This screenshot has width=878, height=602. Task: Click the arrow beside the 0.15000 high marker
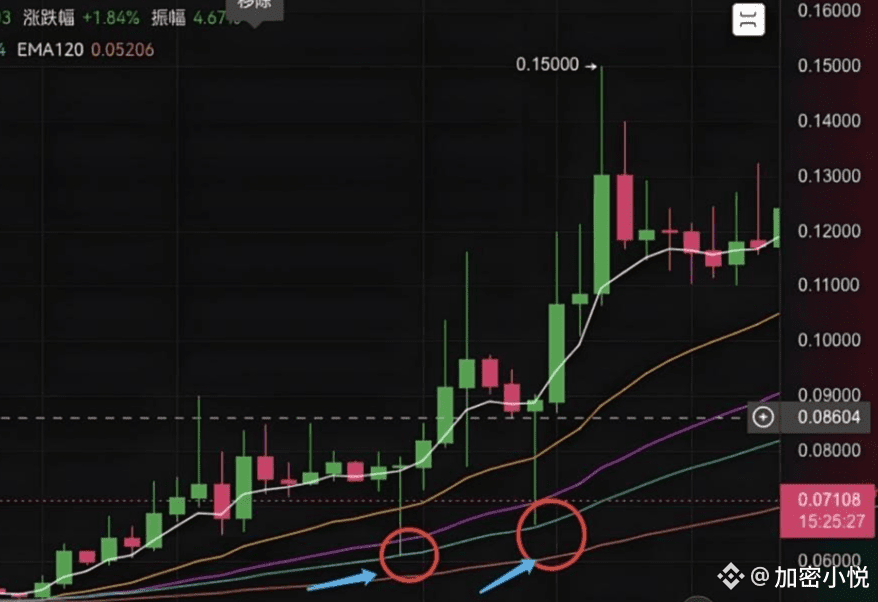(591, 66)
